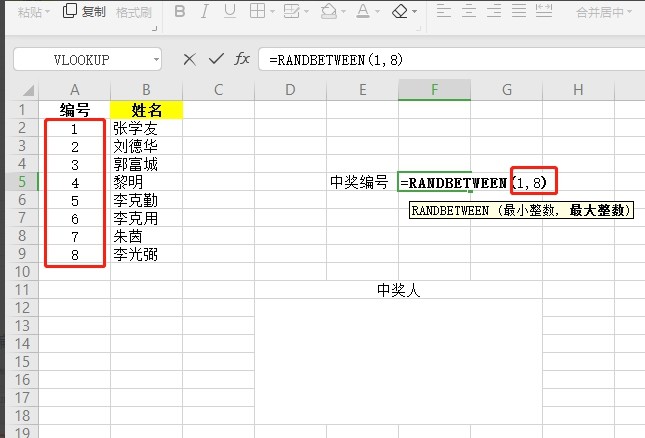
Task: Click the copy button
Action: (x=85, y=12)
